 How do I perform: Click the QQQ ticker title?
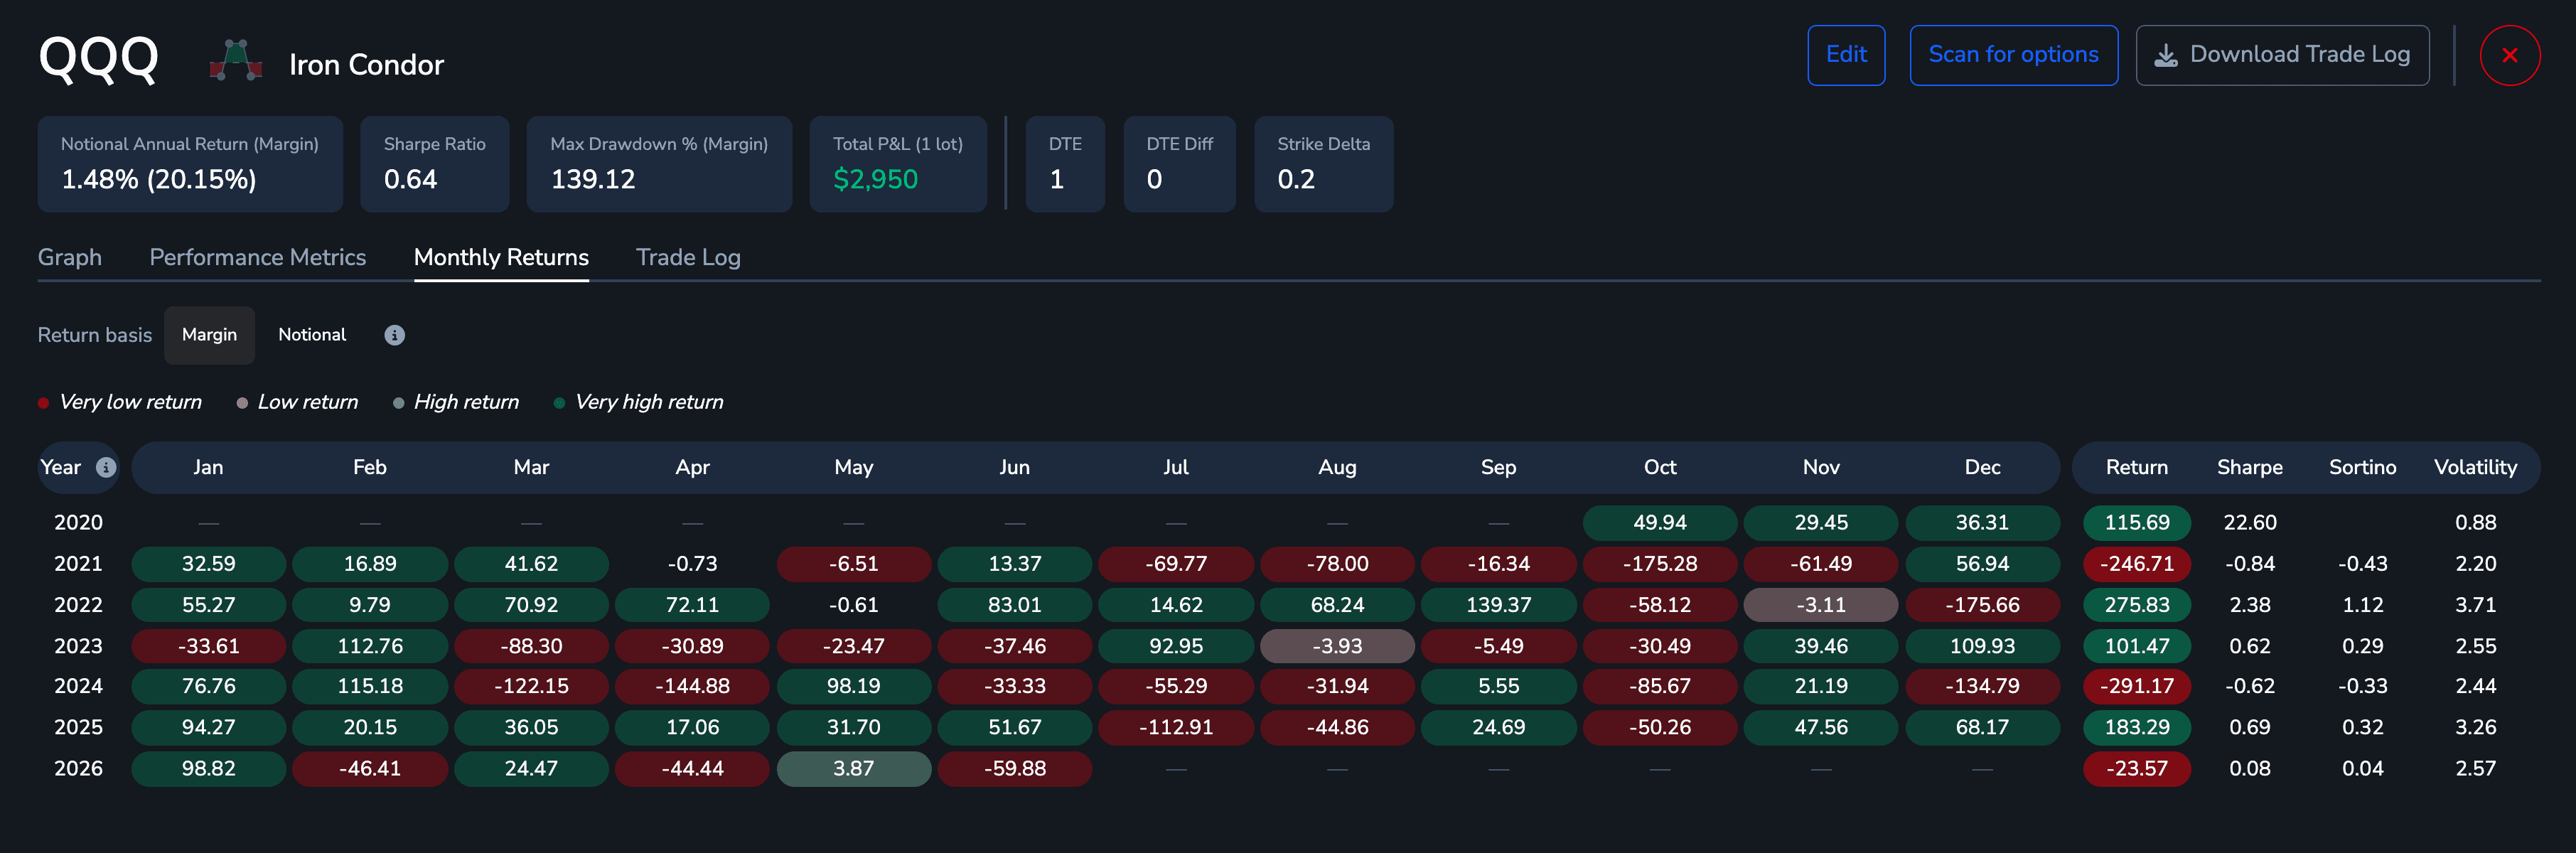pos(98,58)
